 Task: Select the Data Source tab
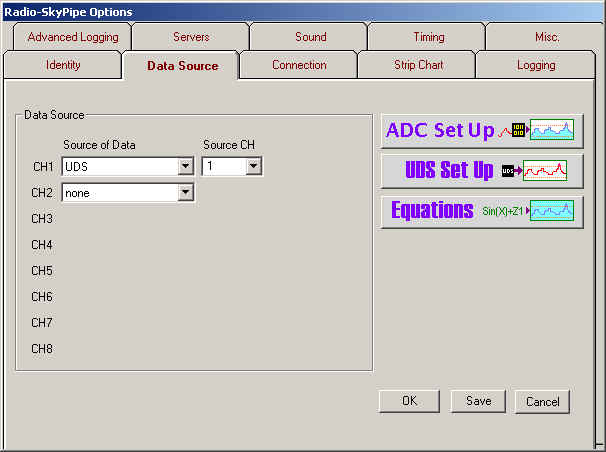pos(182,66)
